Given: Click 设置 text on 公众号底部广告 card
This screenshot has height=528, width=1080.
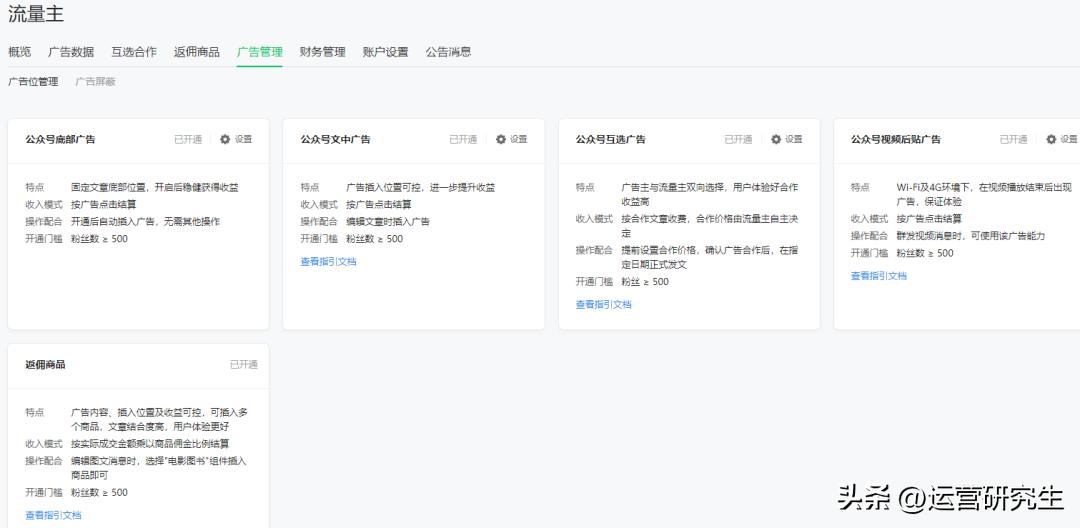Looking at the screenshot, I should tap(244, 139).
